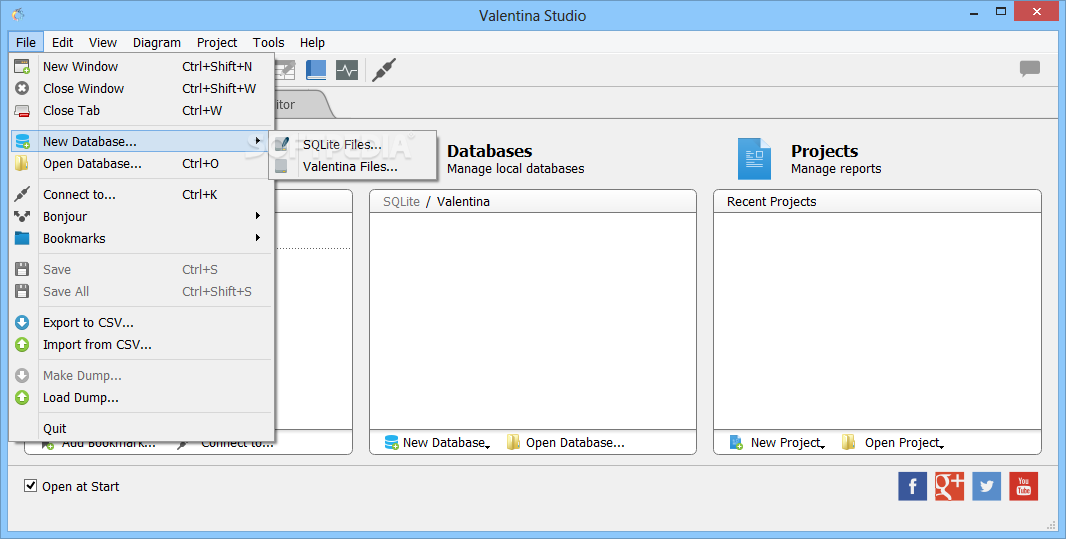This screenshot has height=539, width=1066.
Task: Choose Import from CSV... menu entry
Action: pyautogui.click(x=142, y=345)
